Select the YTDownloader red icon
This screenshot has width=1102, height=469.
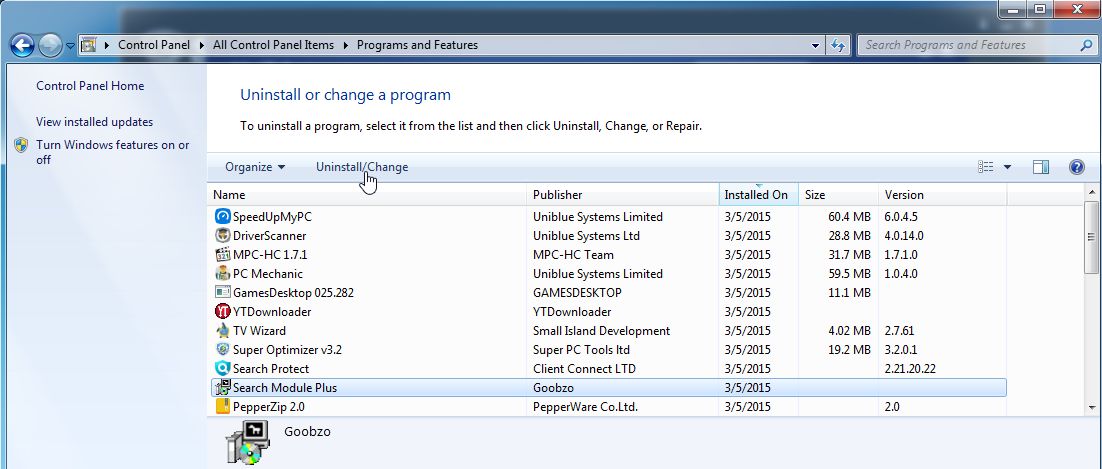click(x=222, y=312)
